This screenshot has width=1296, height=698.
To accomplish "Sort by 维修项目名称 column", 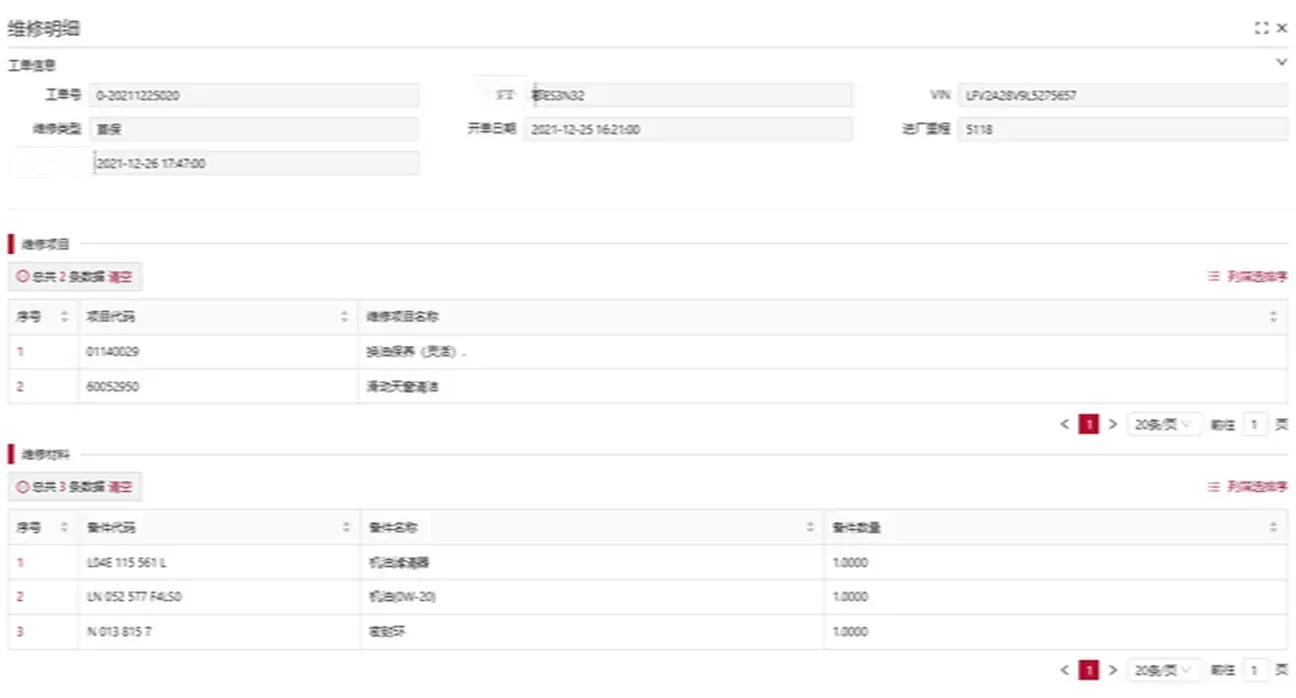I will [x=1273, y=317].
